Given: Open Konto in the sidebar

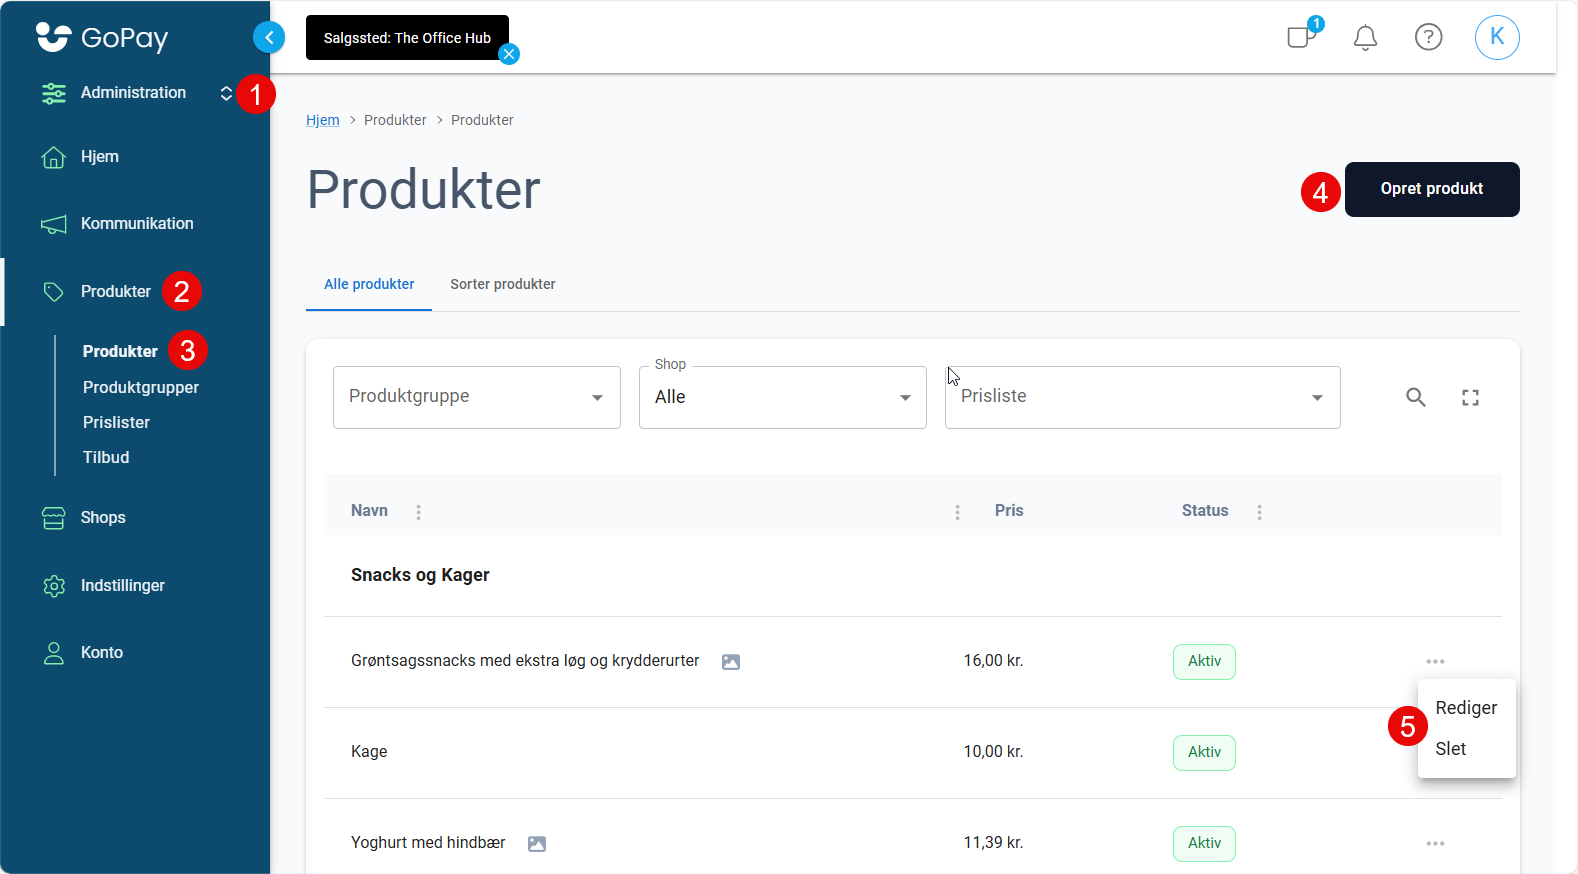Looking at the screenshot, I should 102,652.
